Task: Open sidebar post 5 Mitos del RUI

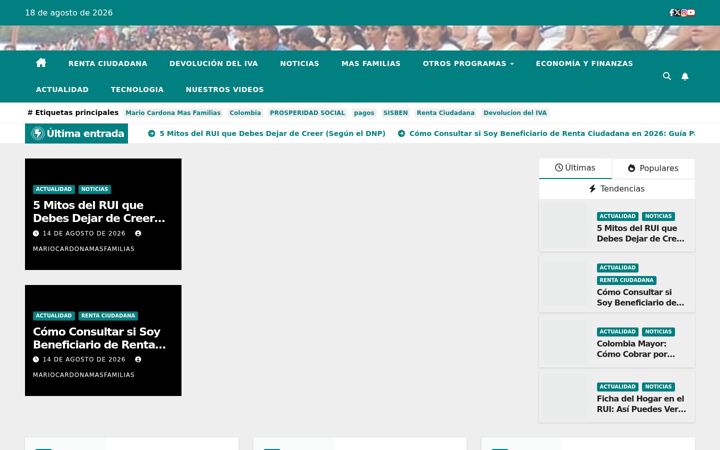Action: [641, 233]
